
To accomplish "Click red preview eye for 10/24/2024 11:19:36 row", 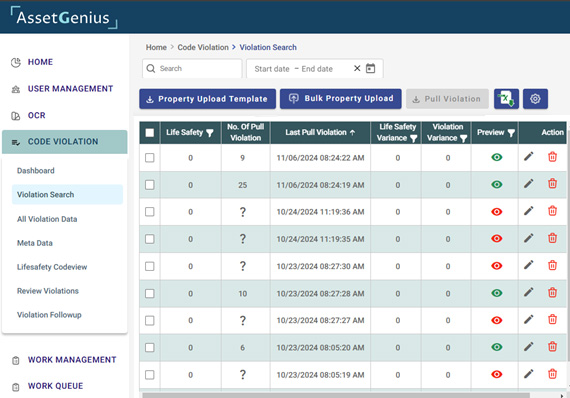I will (x=497, y=212).
